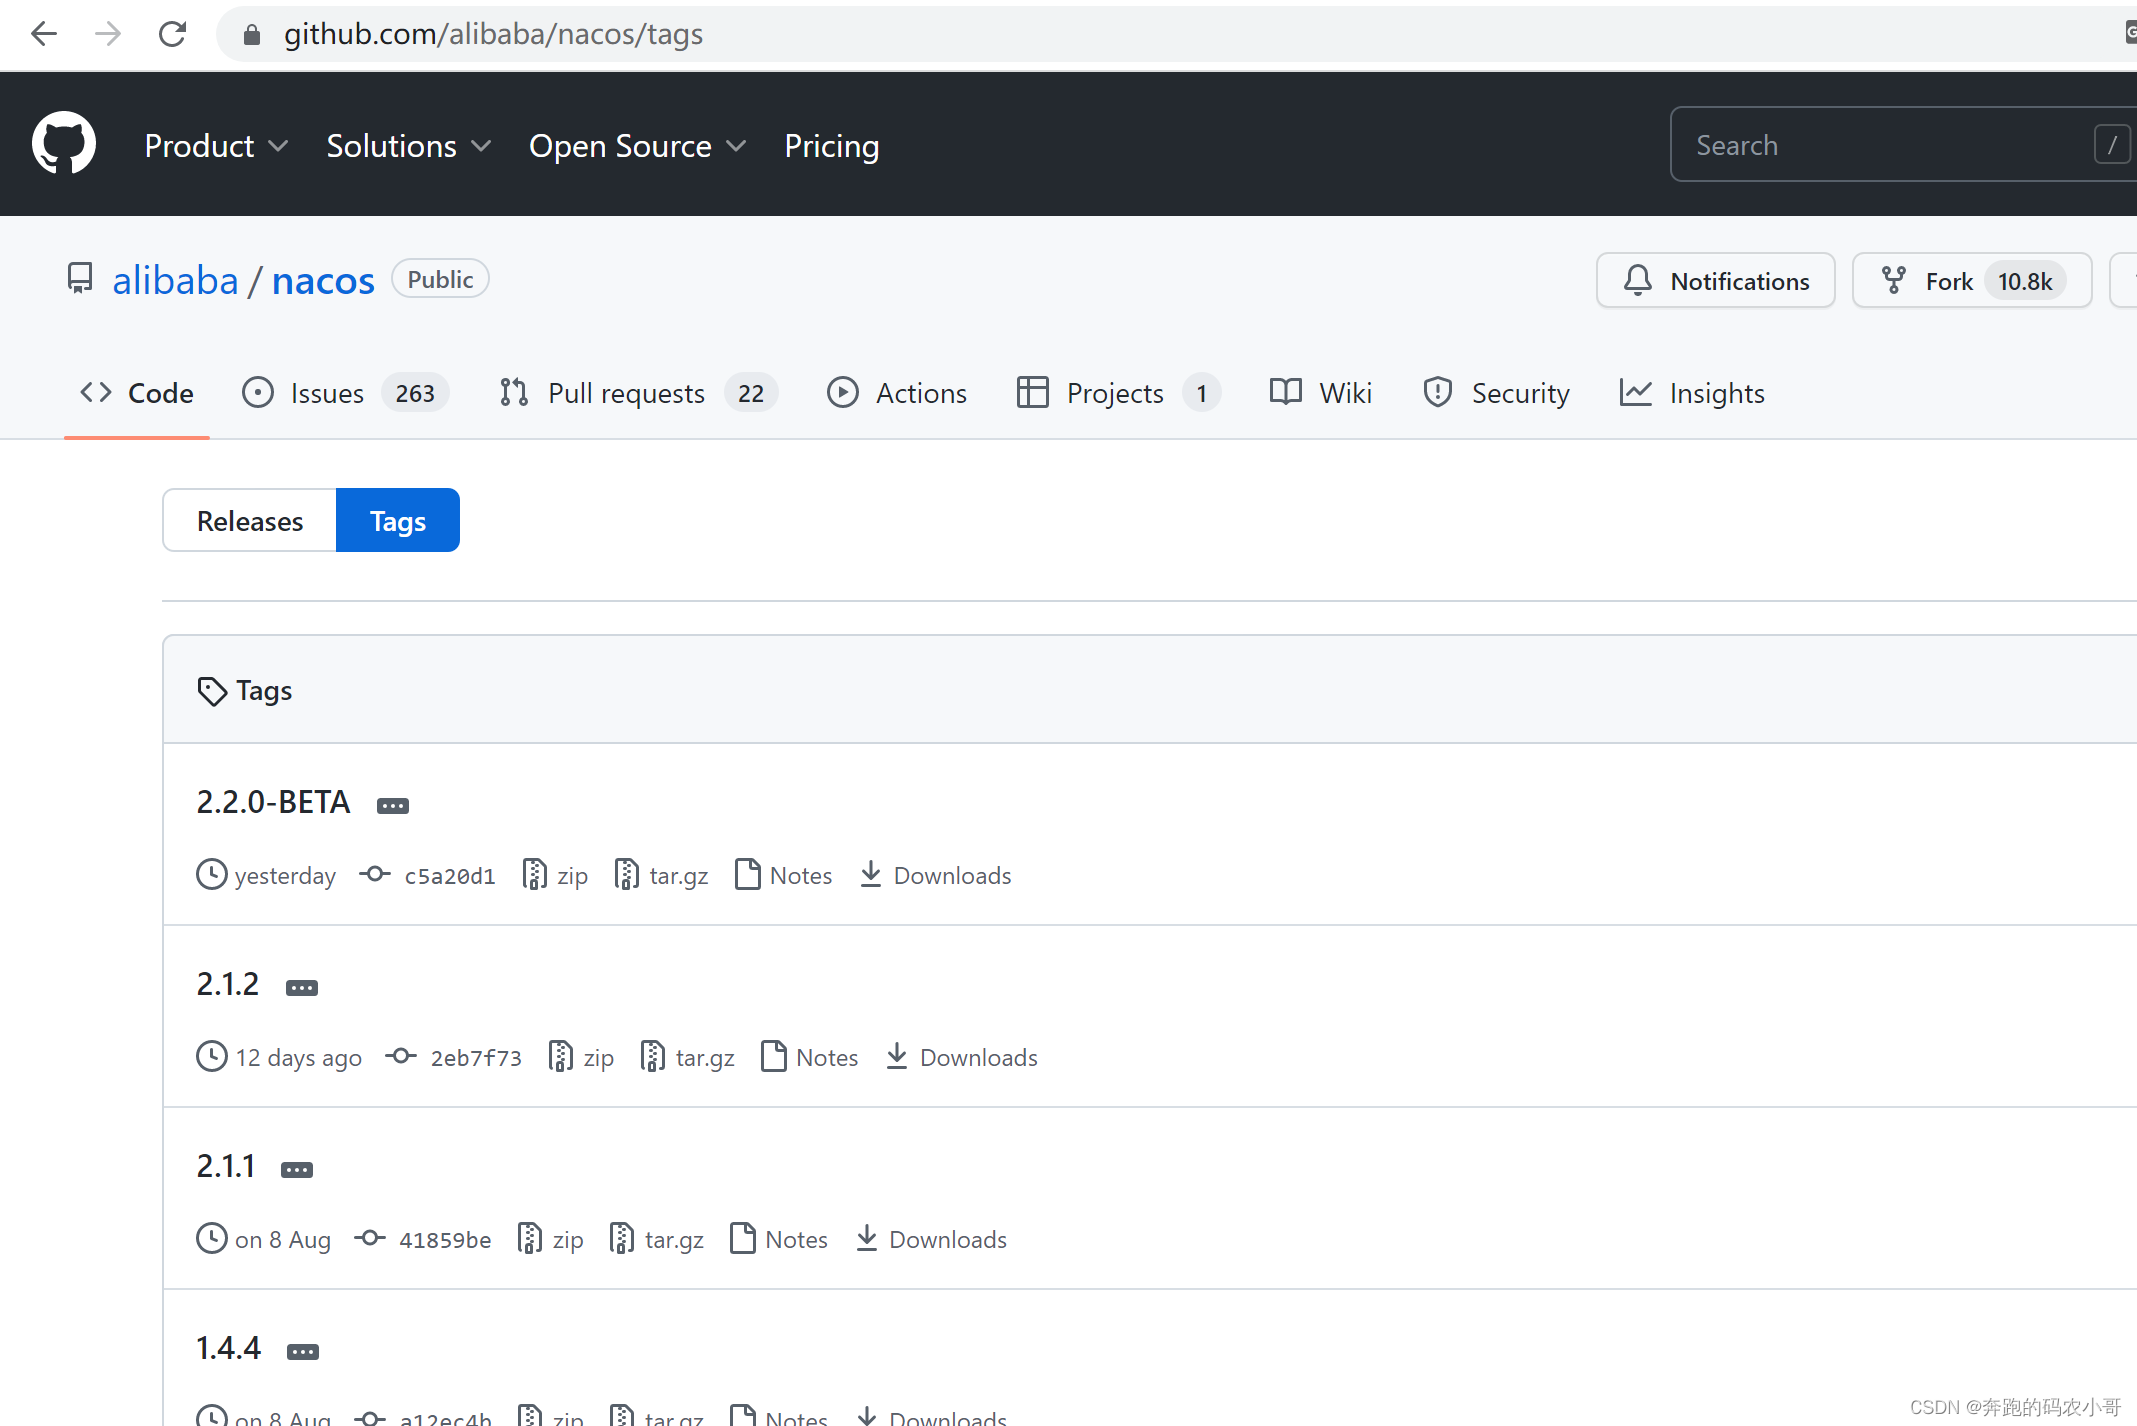Click the GitHub Octocat logo

(x=64, y=144)
